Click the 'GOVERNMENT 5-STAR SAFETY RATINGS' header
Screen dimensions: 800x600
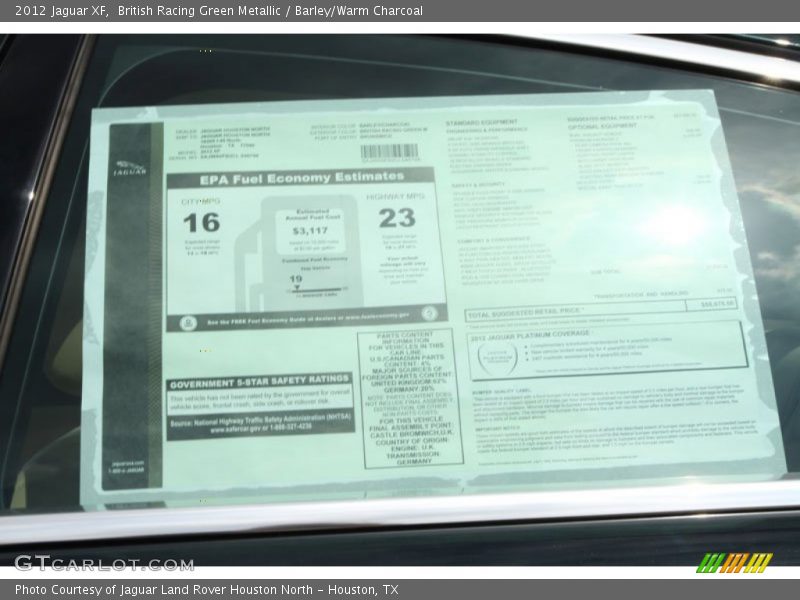click(260, 381)
